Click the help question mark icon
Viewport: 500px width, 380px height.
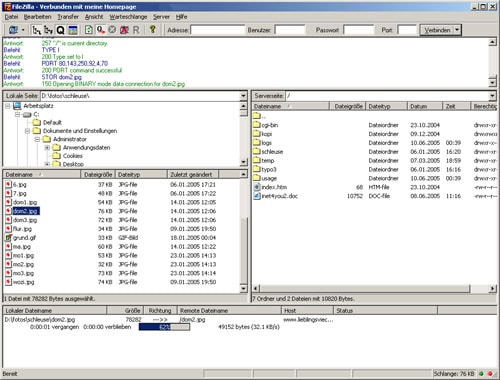(x=153, y=29)
